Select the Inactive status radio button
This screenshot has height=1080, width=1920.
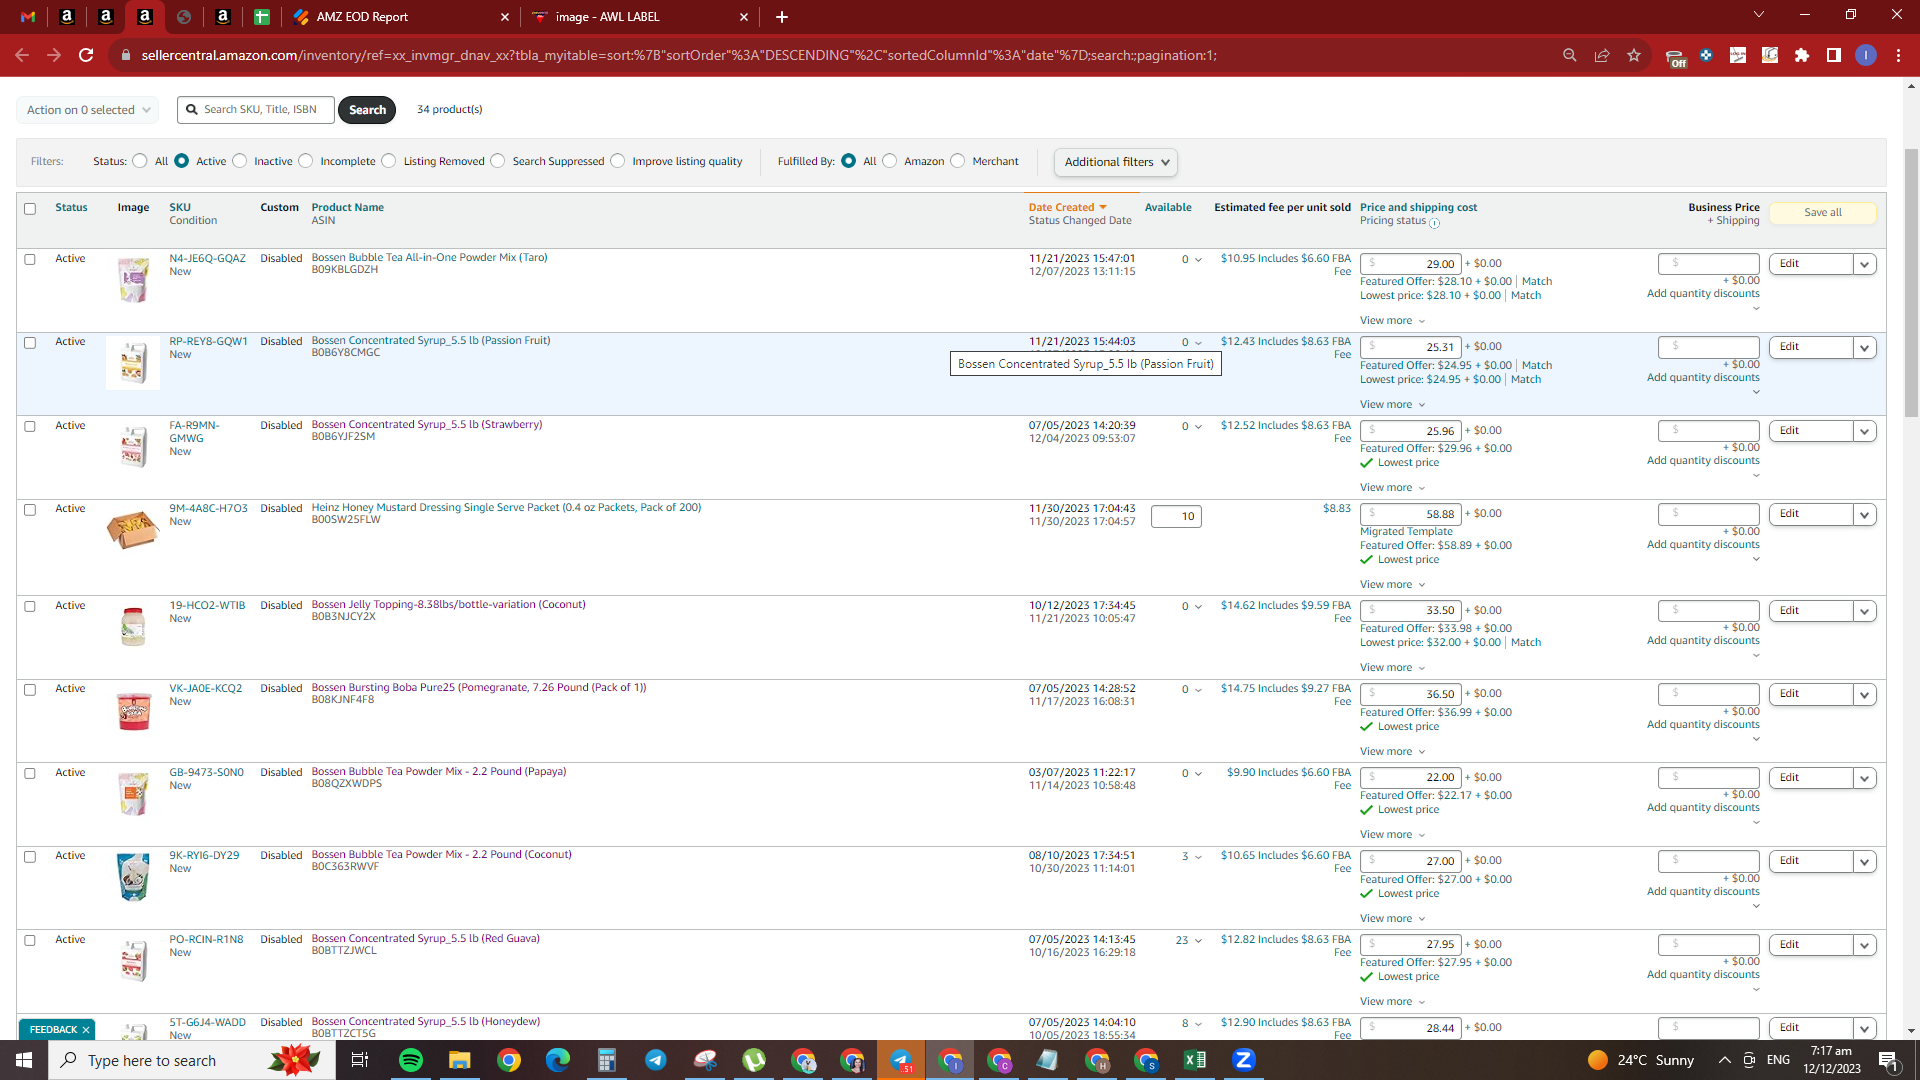(x=240, y=161)
